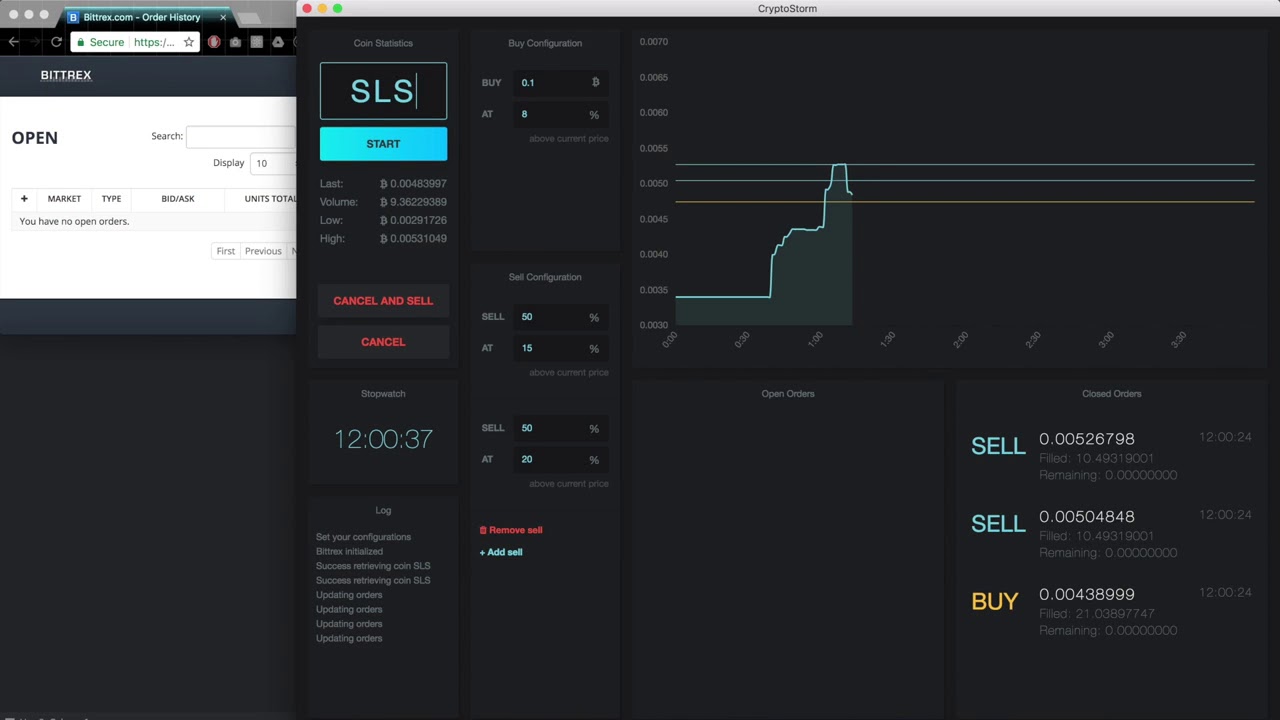Go back in browser history
1280x720 pixels.
point(13,42)
